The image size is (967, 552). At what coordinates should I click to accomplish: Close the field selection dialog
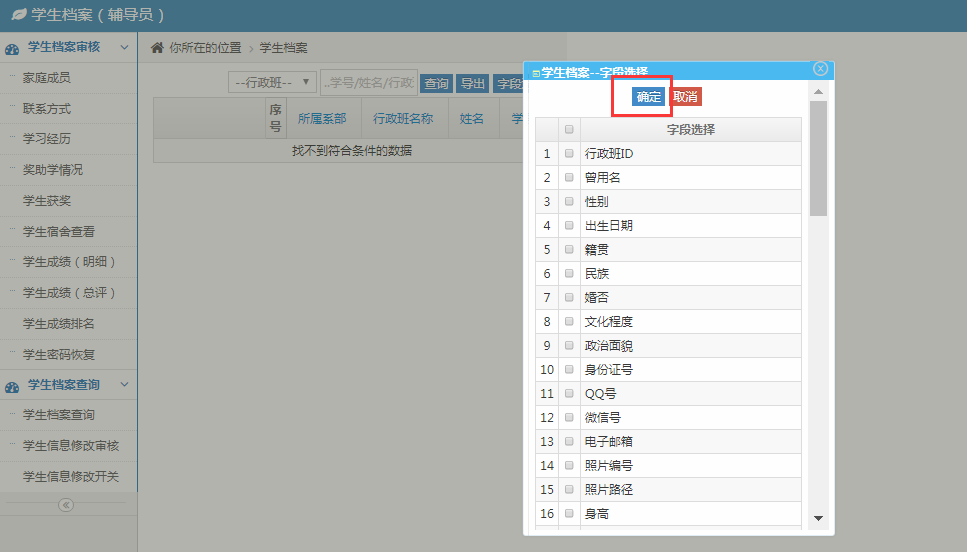(820, 69)
